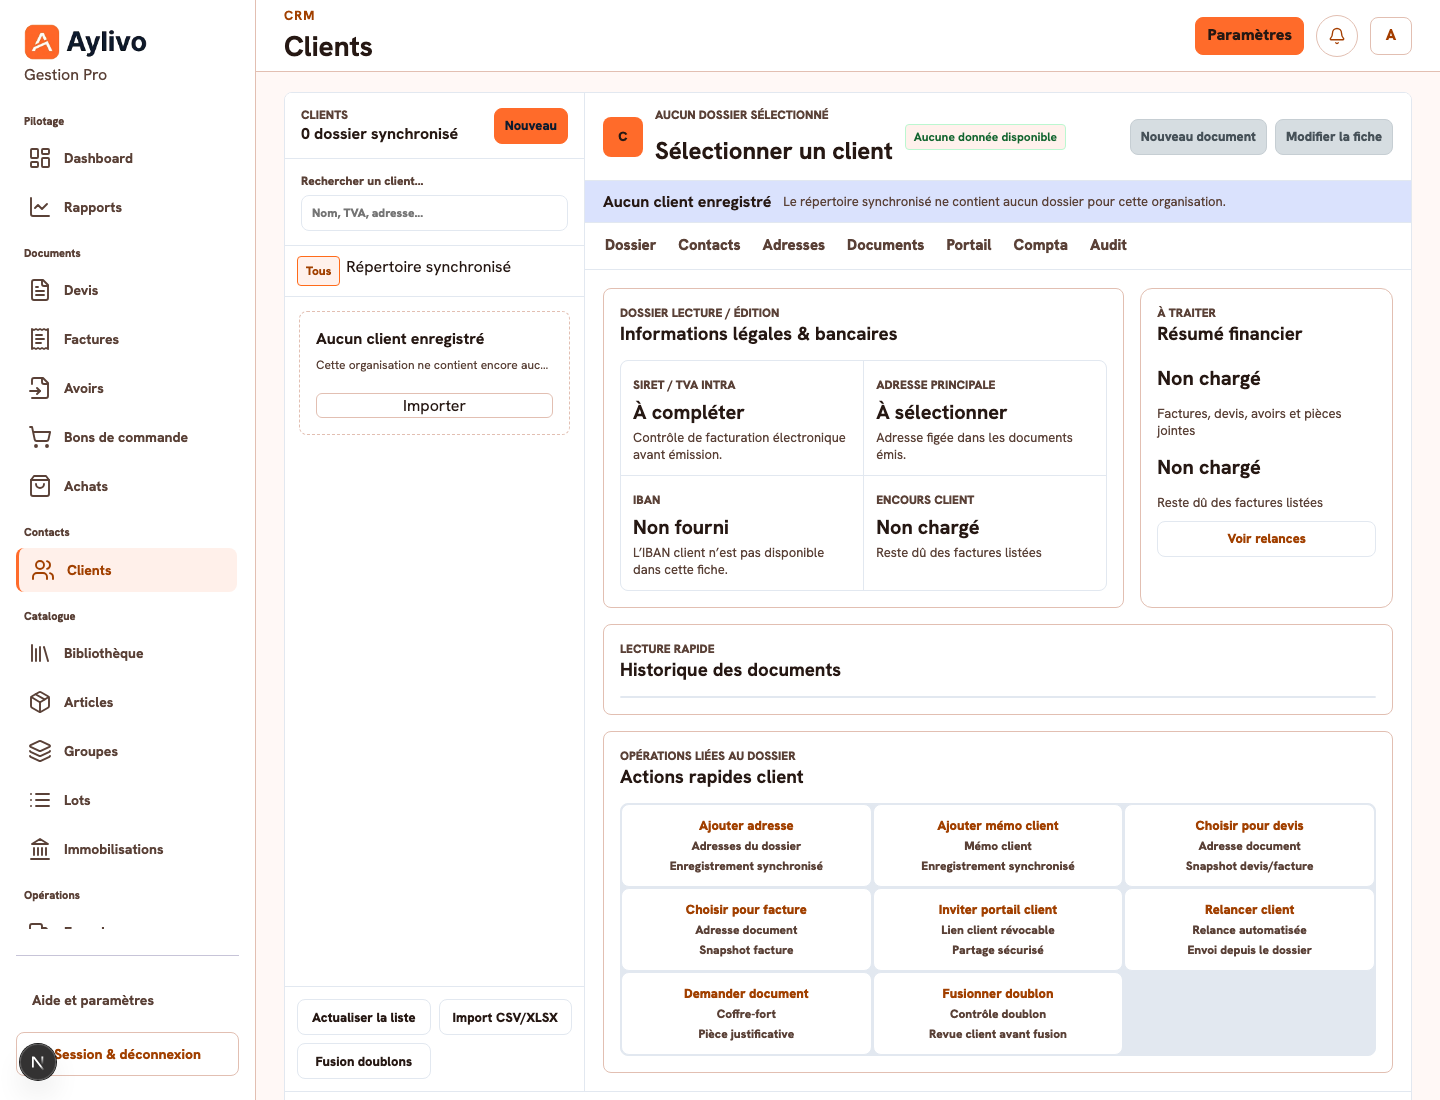Open the Factures icon in sidebar
Screen dimensions: 1440x1100
40,339
